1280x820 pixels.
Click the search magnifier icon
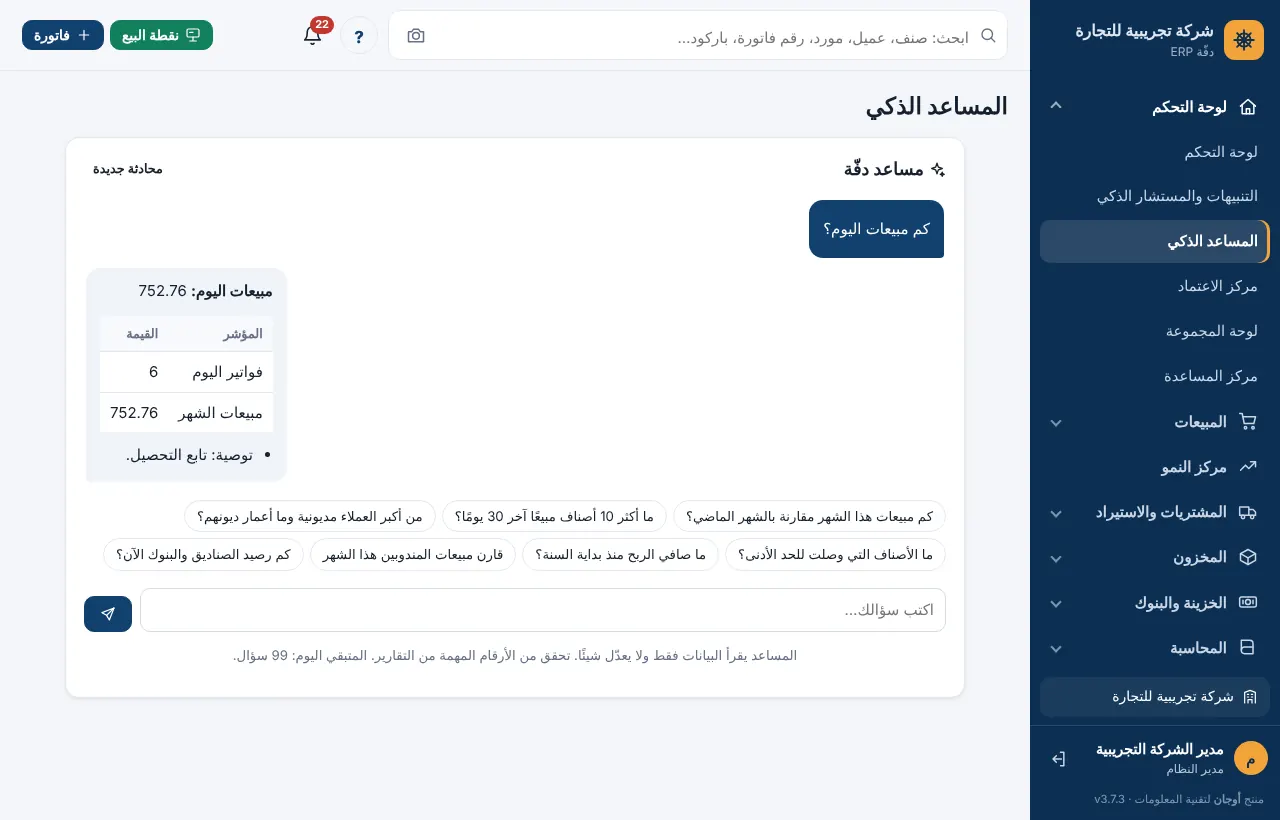point(988,35)
